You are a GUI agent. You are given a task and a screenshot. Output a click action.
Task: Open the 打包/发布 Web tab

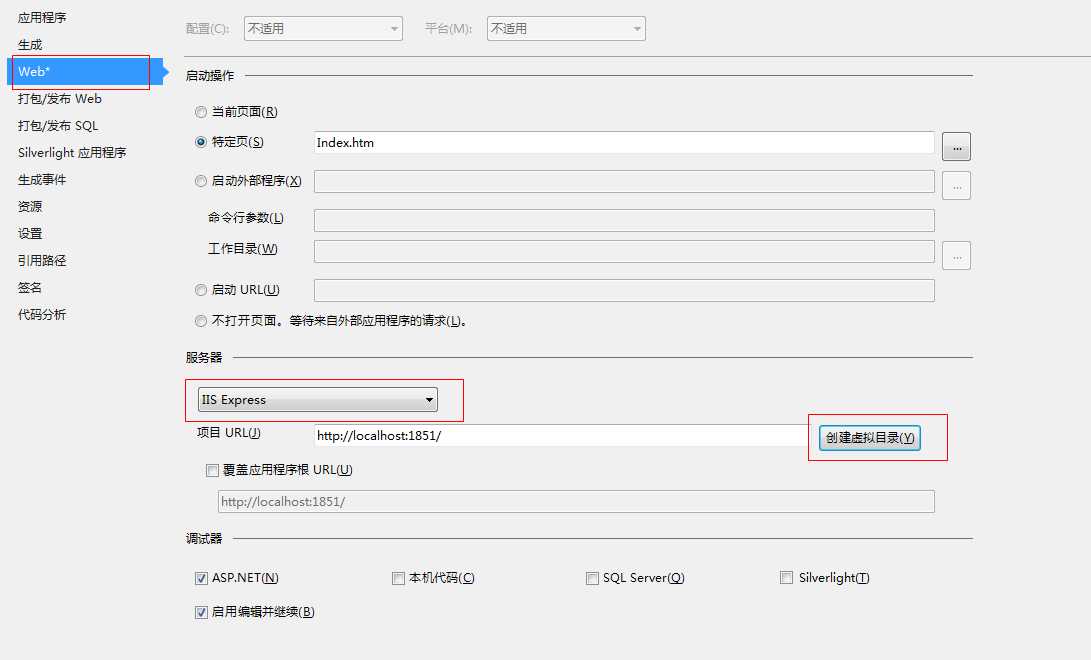[60, 99]
